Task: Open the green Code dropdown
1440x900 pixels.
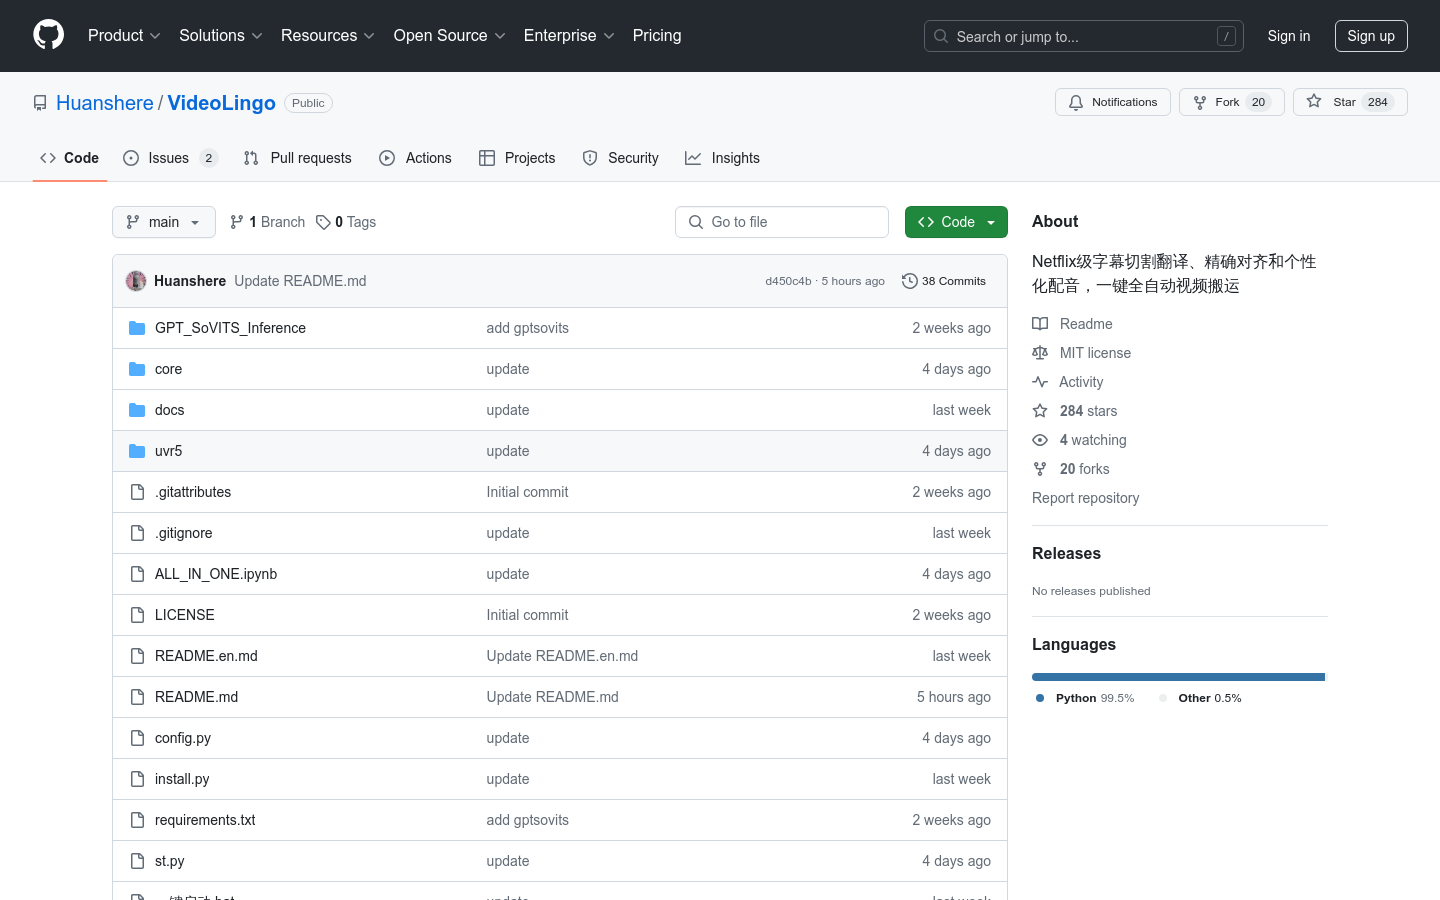Action: pos(956,222)
